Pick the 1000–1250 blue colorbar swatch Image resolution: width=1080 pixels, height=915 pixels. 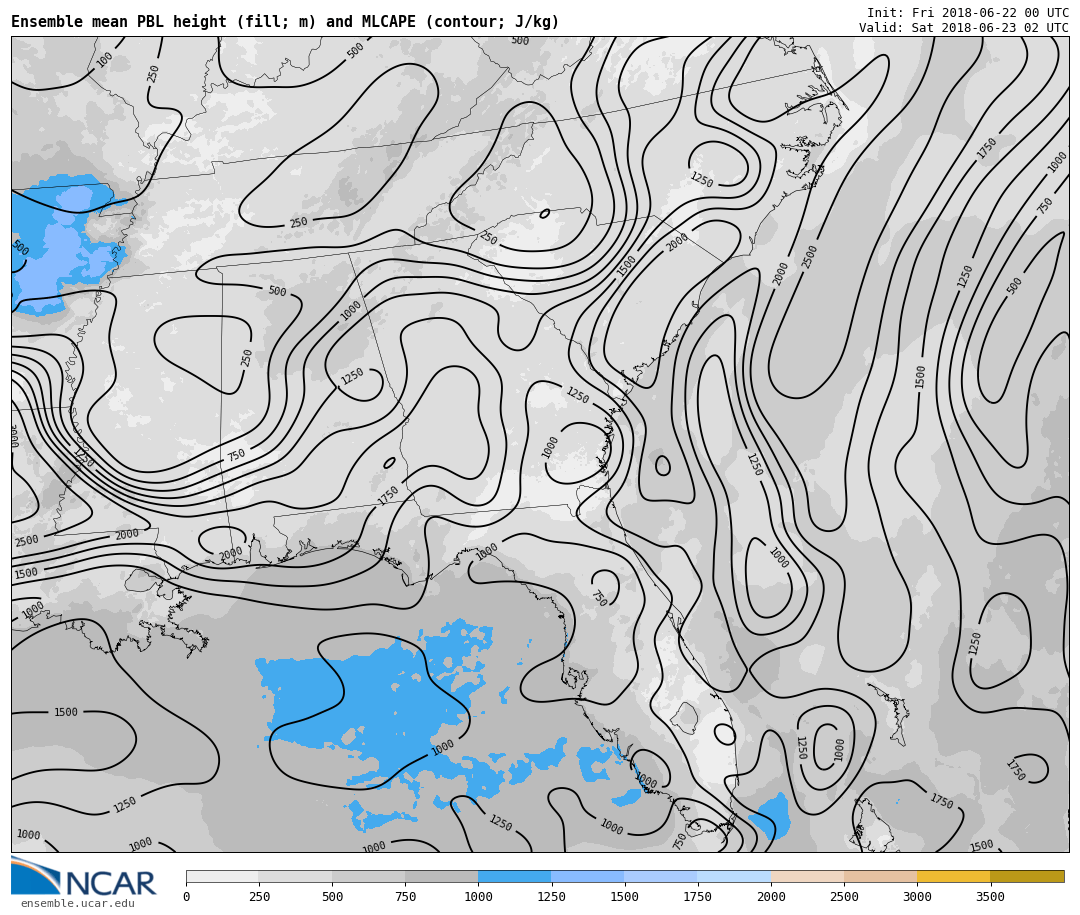pos(515,876)
